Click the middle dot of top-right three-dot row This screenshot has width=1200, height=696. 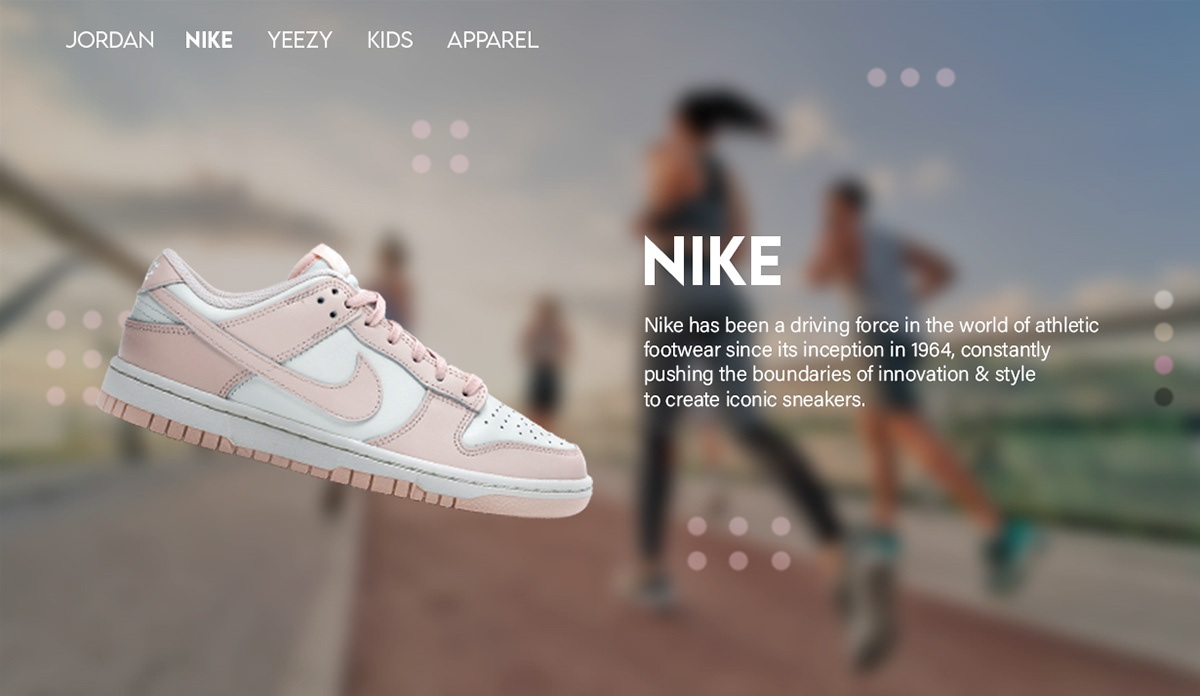[x=909, y=77]
